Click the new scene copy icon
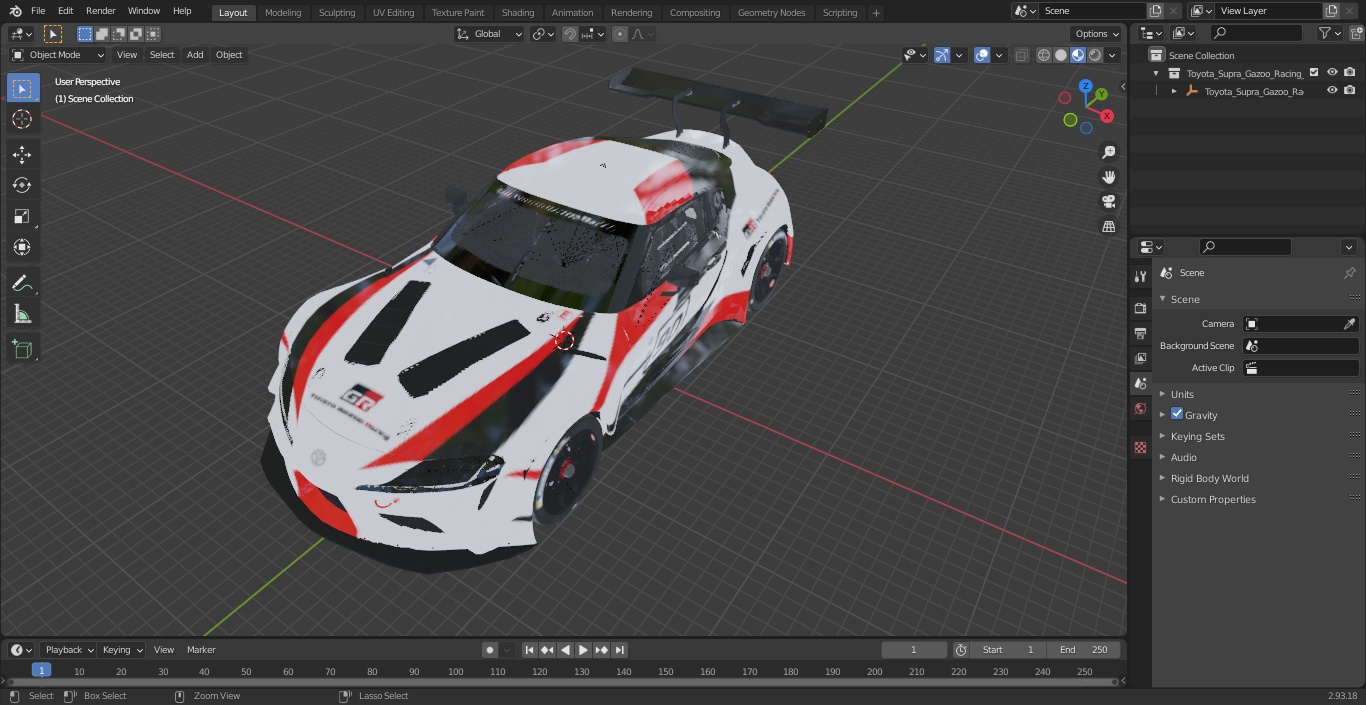 pos(1155,11)
